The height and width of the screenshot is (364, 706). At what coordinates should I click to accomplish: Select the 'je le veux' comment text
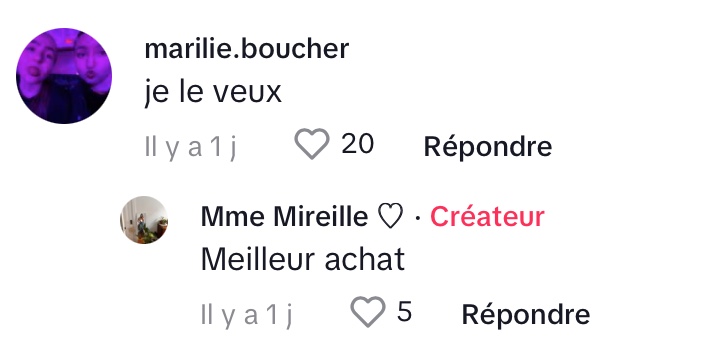point(213,92)
